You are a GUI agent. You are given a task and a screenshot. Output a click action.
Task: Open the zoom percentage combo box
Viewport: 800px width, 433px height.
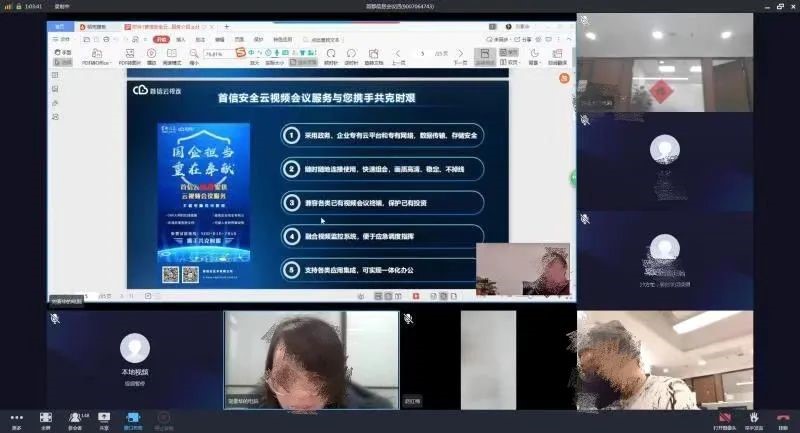pyautogui.click(x=218, y=54)
